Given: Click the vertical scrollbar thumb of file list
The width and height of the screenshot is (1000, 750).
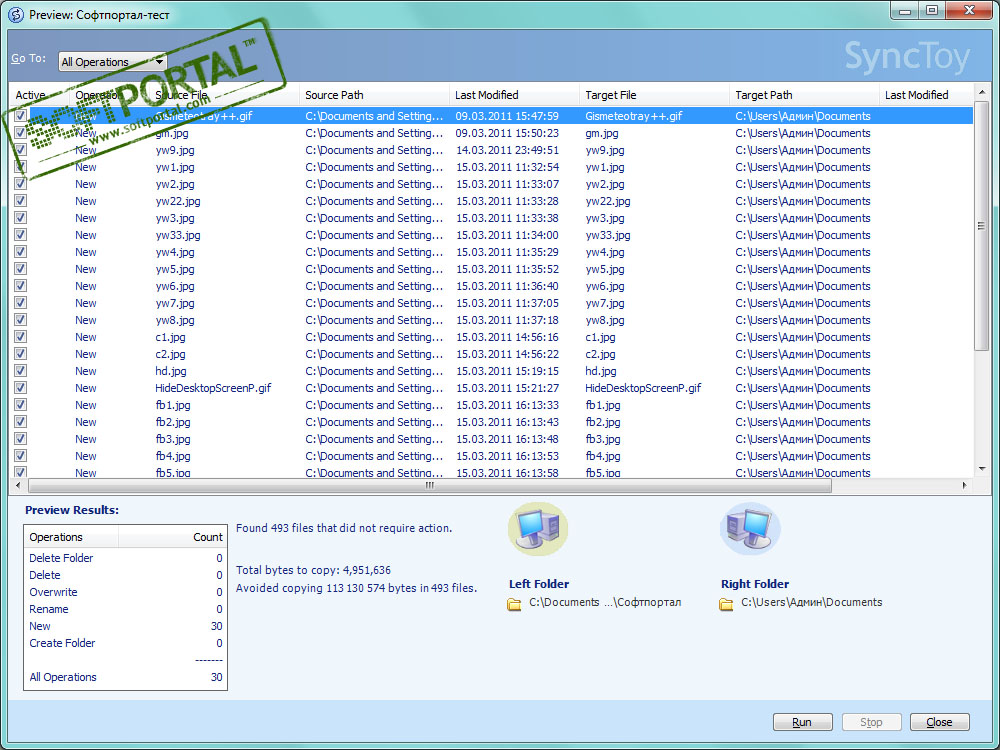Looking at the screenshot, I should 981,226.
